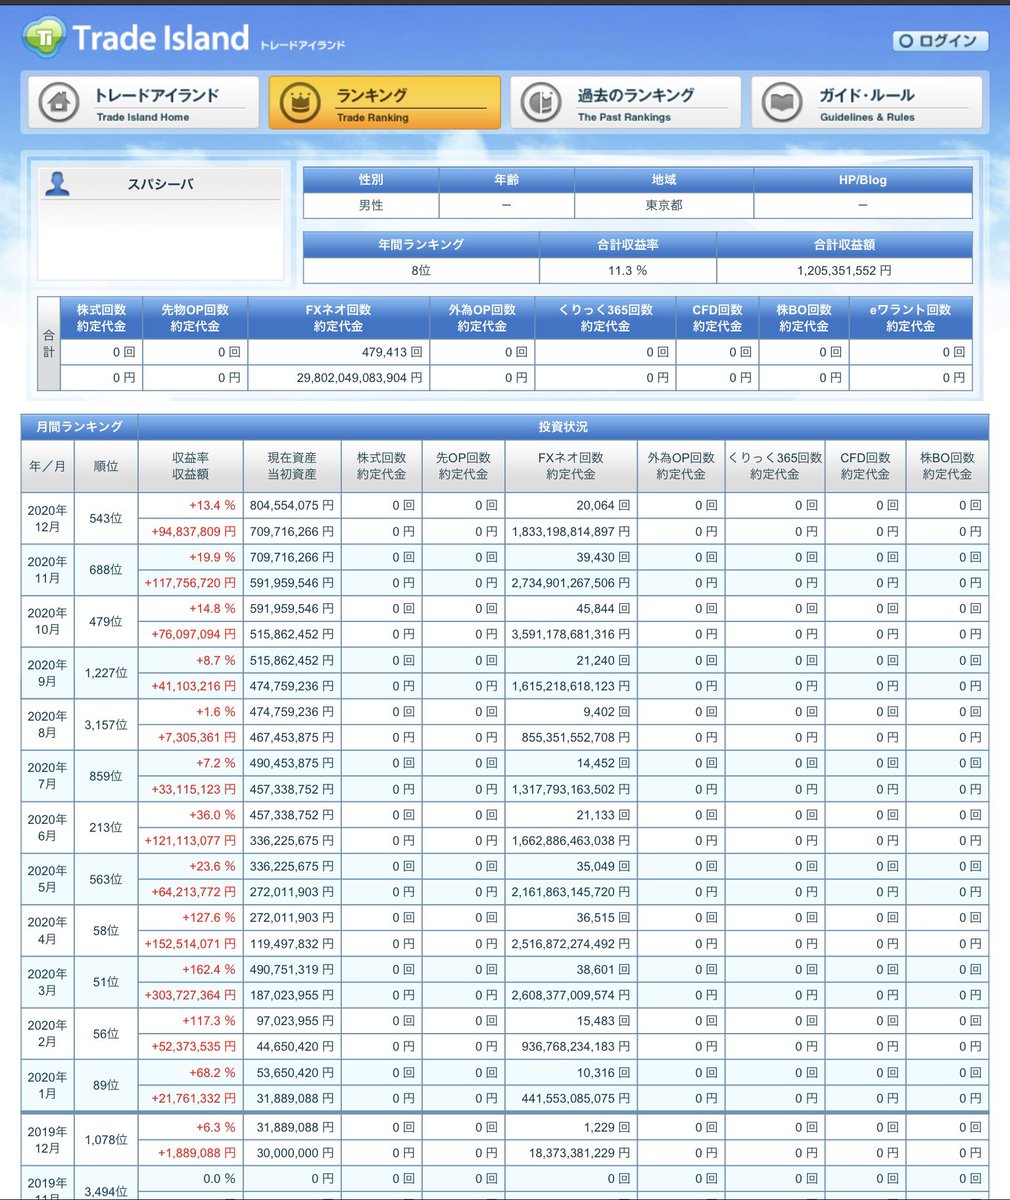Click the user avatar icon beside スパシーバ
This screenshot has width=1010, height=1200.
58,184
